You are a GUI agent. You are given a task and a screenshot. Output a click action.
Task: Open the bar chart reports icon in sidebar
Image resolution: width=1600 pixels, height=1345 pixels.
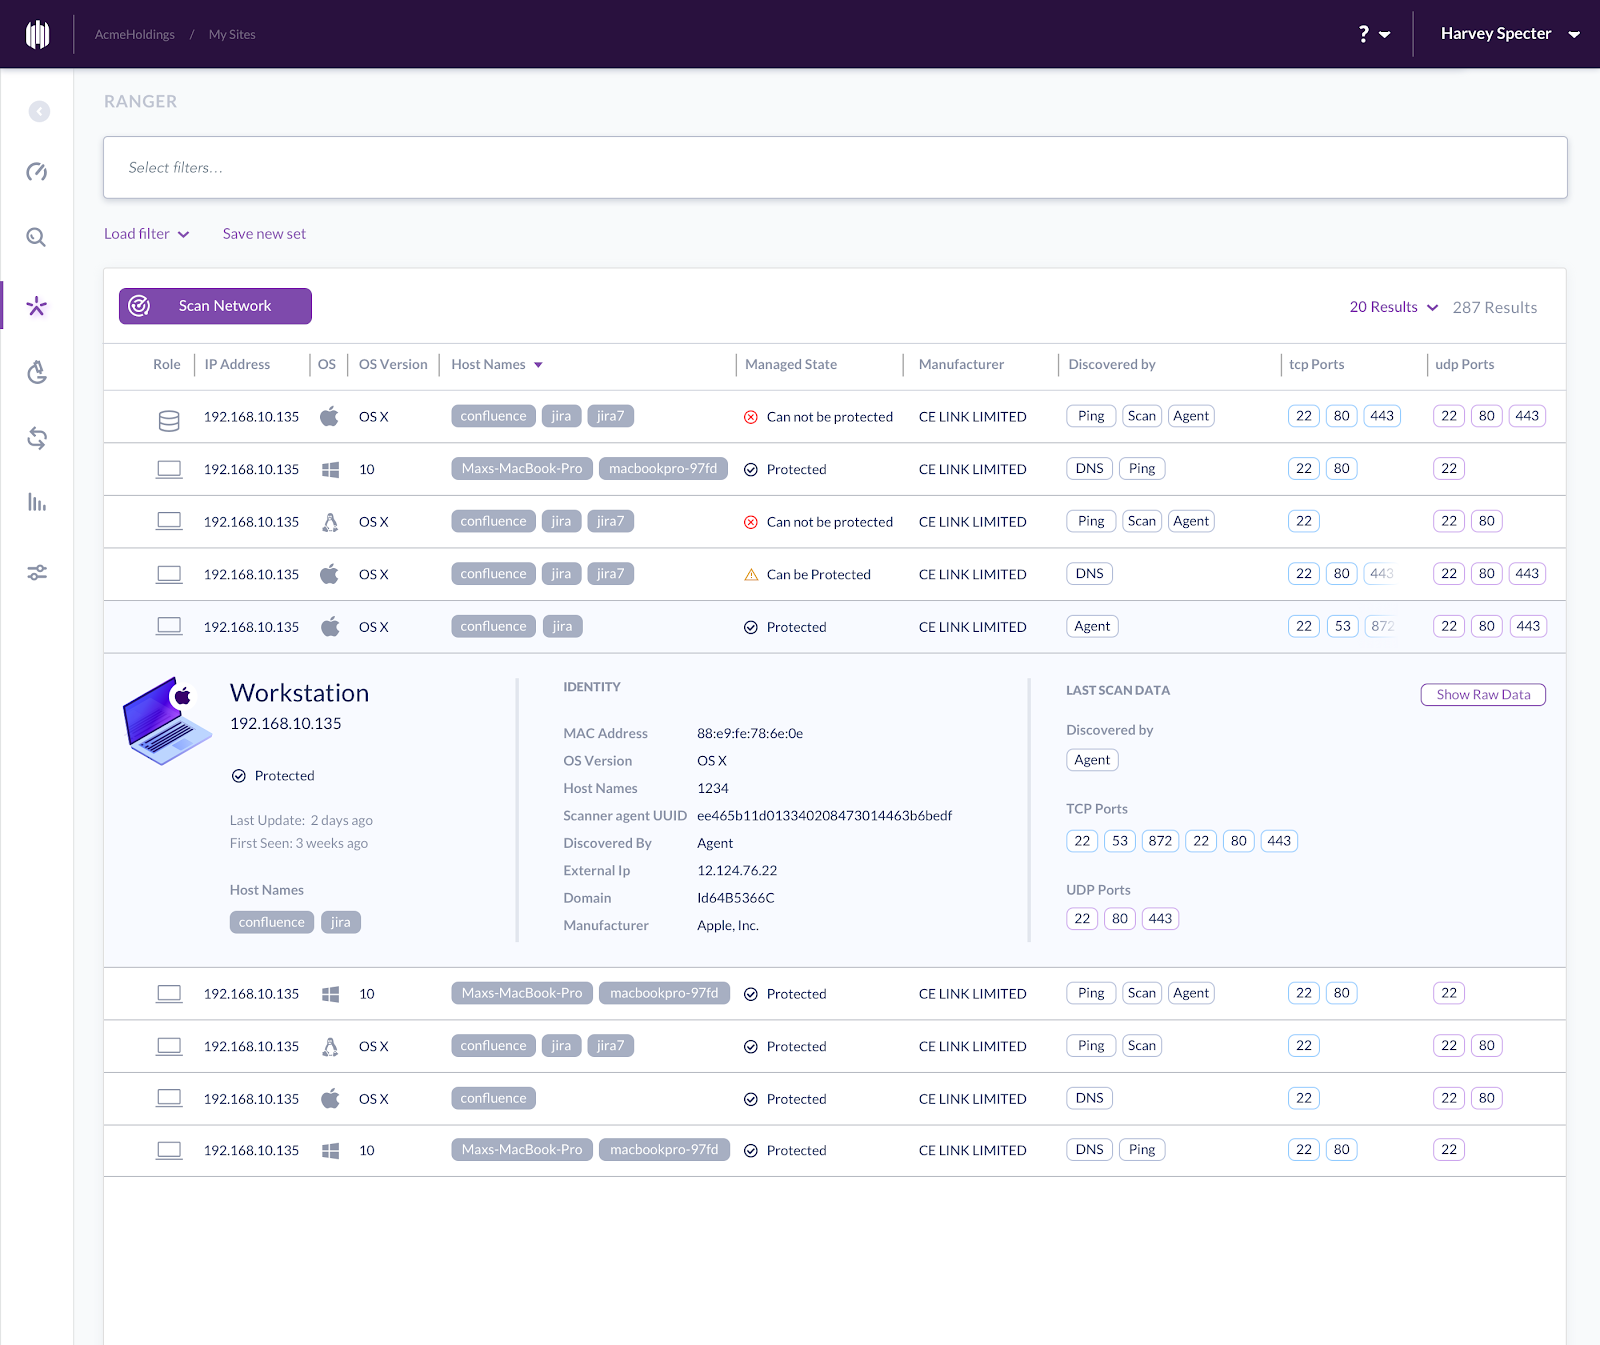pos(37,502)
